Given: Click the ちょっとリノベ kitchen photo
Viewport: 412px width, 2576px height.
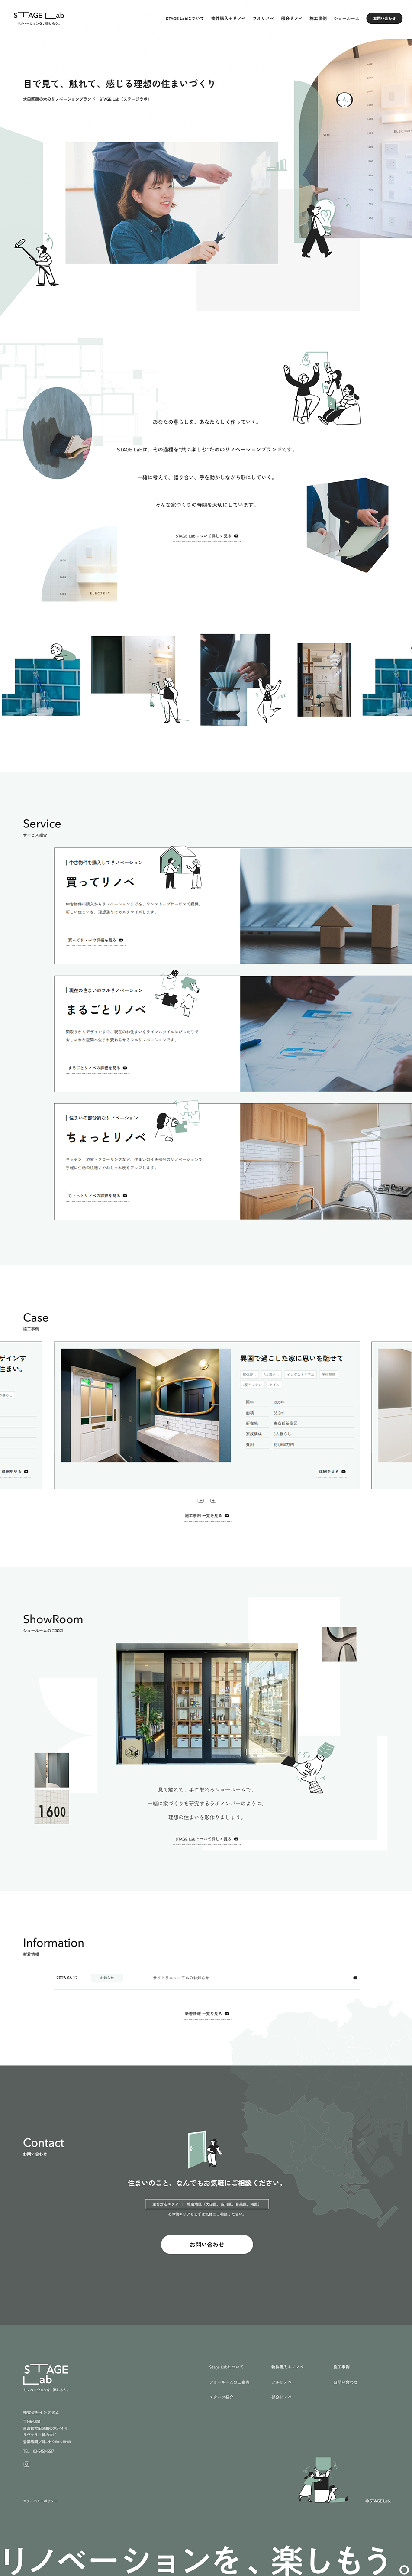Looking at the screenshot, I should pyautogui.click(x=326, y=1162).
